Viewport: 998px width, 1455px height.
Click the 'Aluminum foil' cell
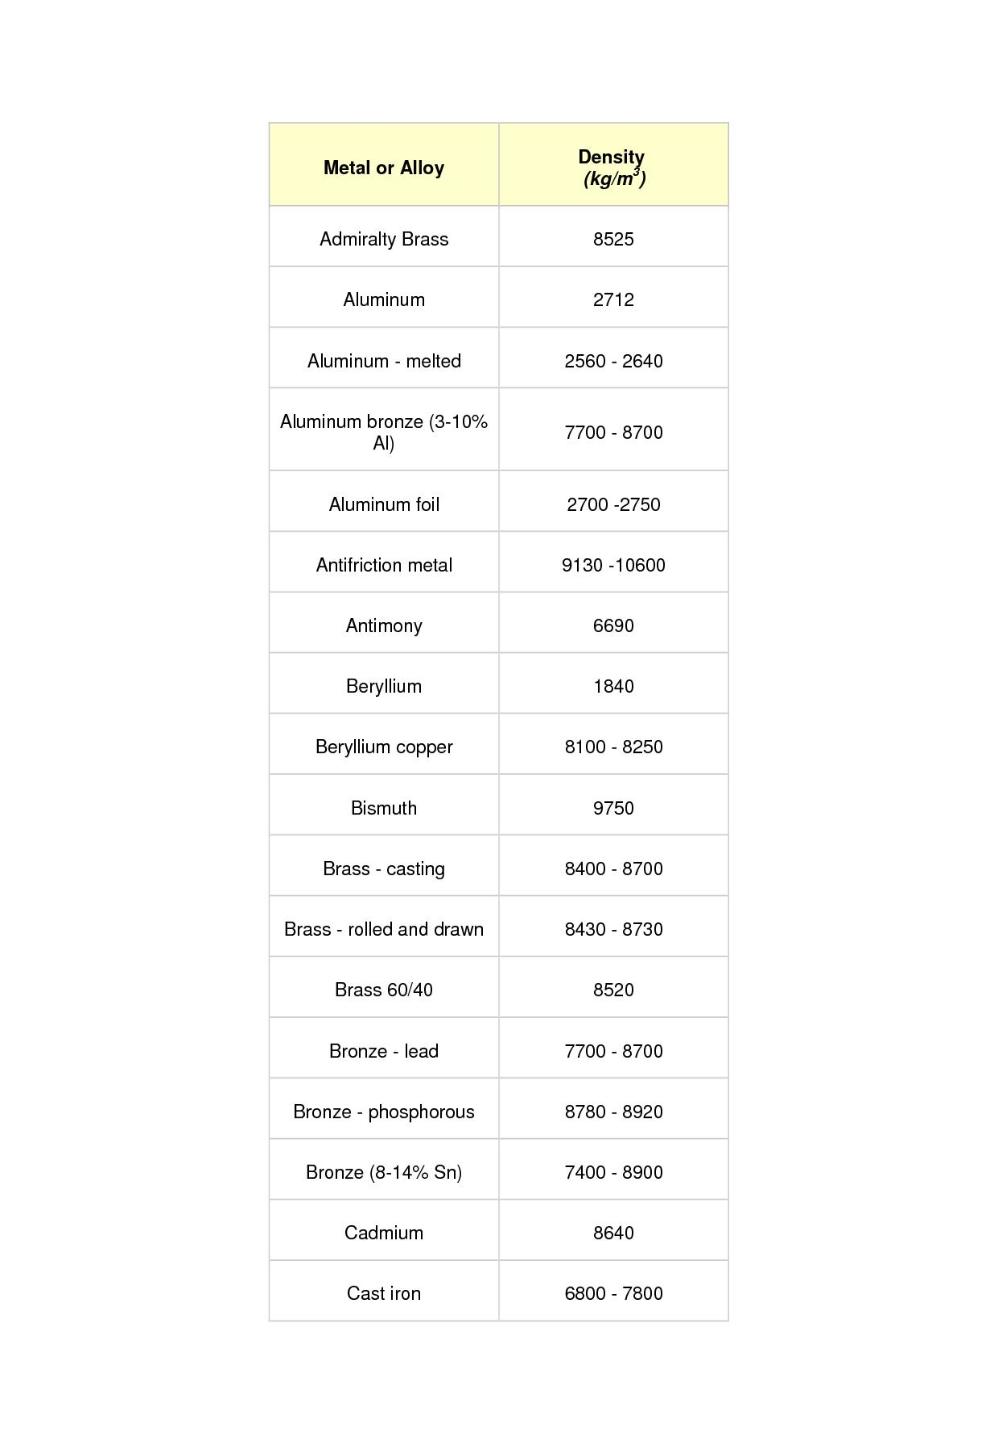tap(384, 505)
